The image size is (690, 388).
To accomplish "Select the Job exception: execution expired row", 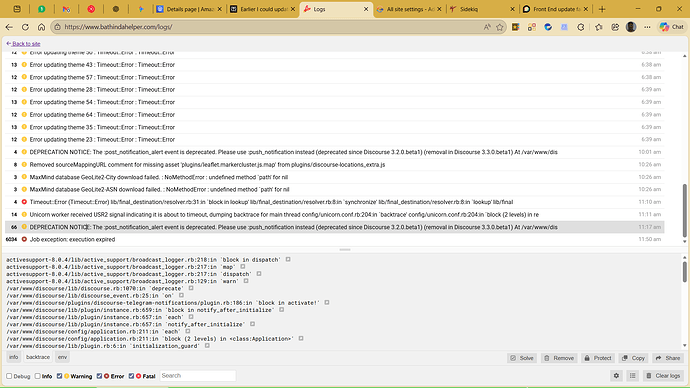I will [334, 239].
